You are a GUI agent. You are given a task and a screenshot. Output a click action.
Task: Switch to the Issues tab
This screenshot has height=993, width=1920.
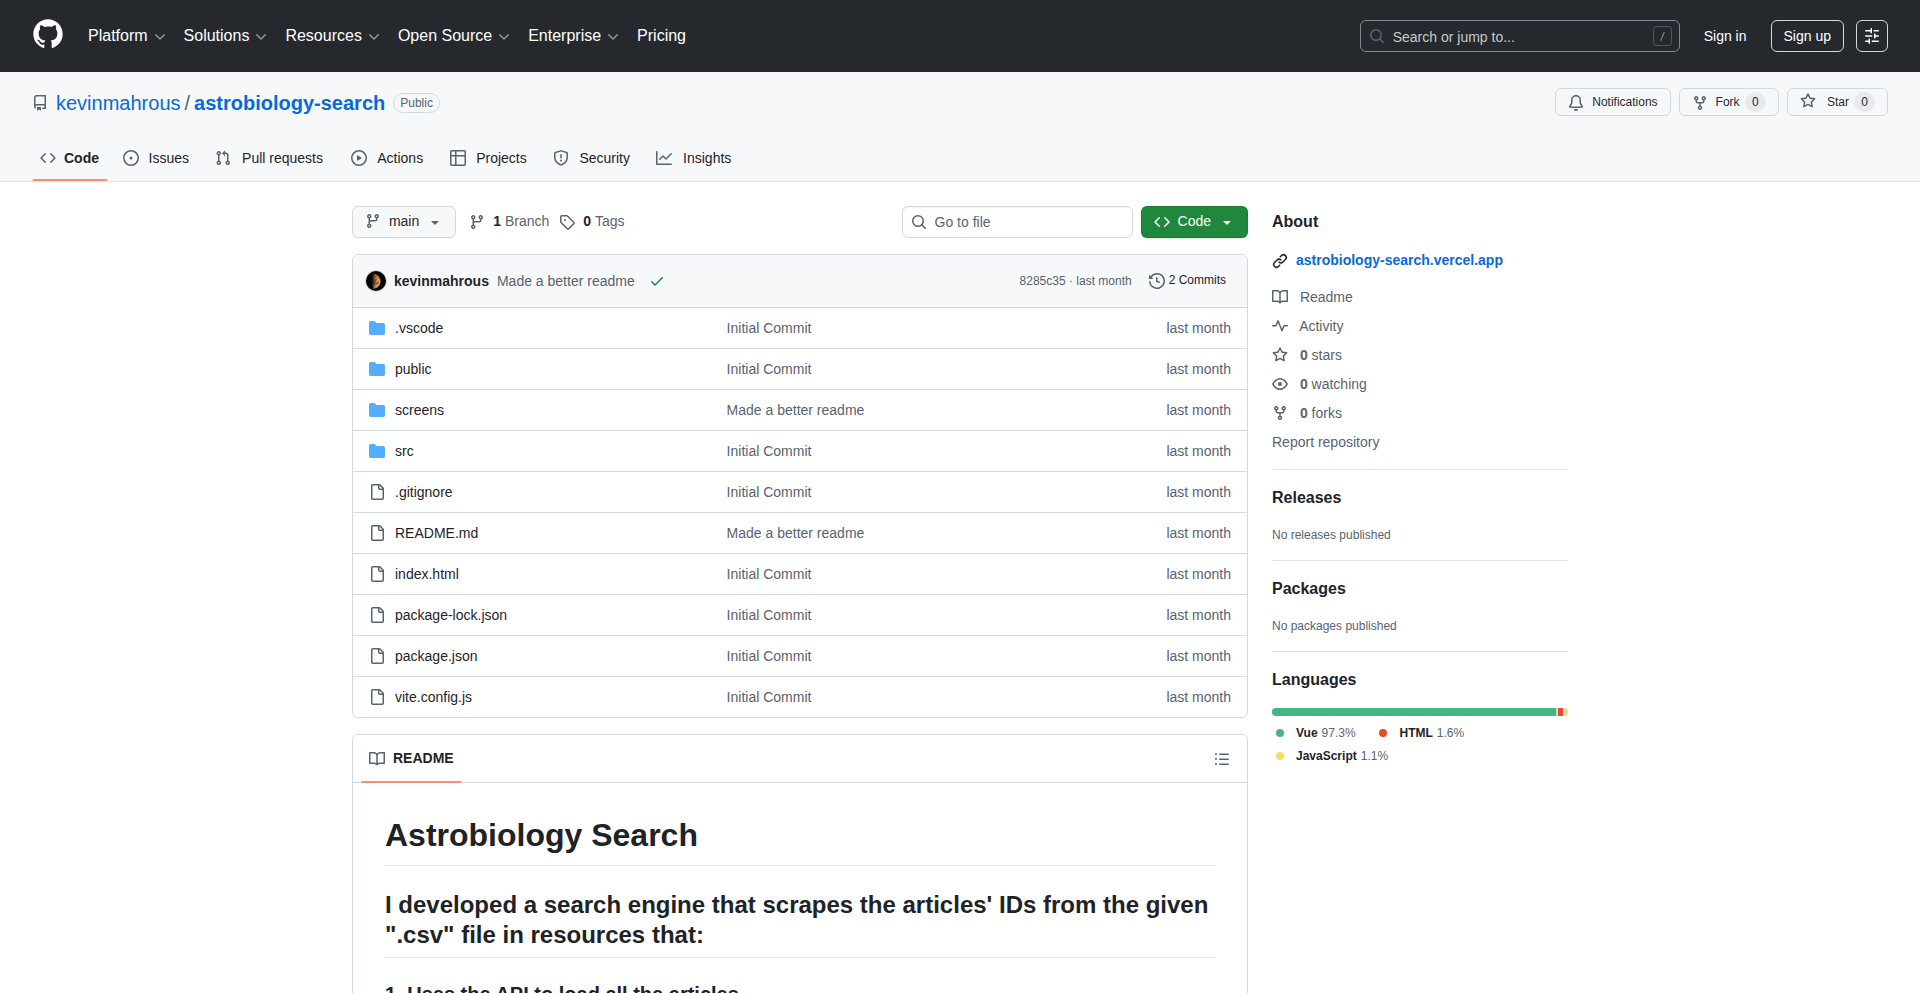[156, 158]
